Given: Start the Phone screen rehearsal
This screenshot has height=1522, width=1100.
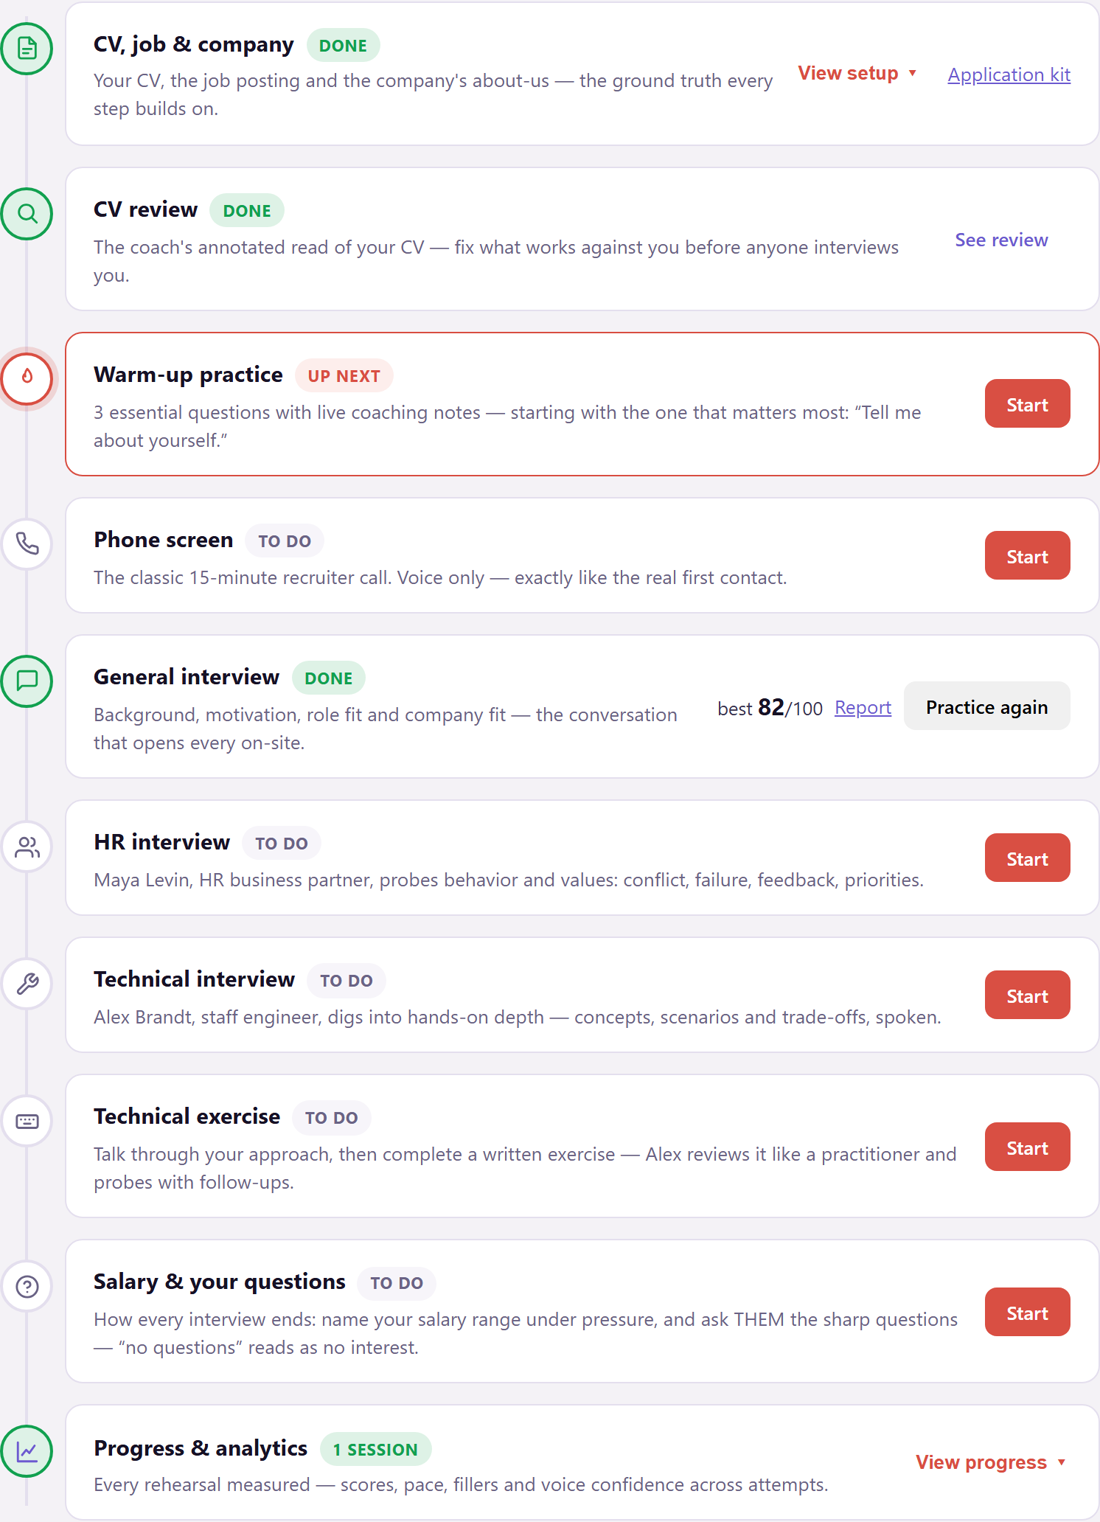Looking at the screenshot, I should (x=1027, y=556).
